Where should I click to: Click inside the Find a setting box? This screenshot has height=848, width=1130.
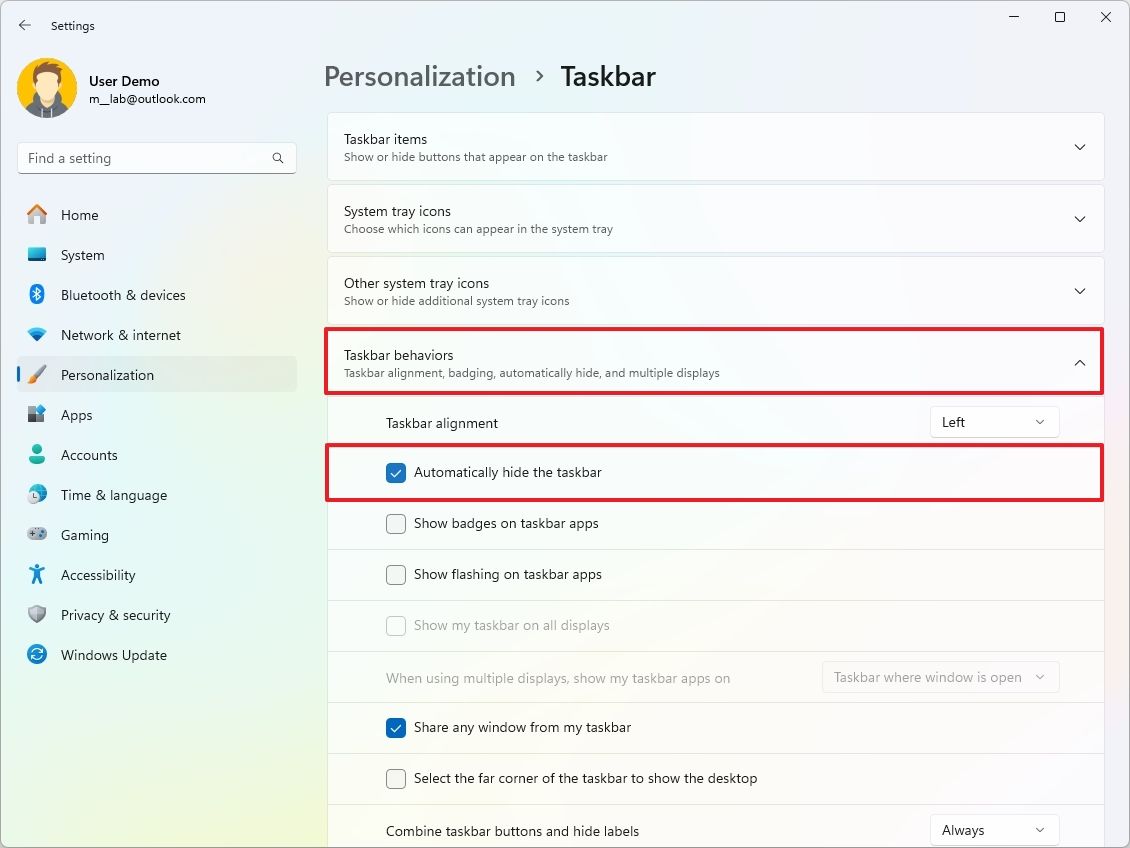pos(150,158)
